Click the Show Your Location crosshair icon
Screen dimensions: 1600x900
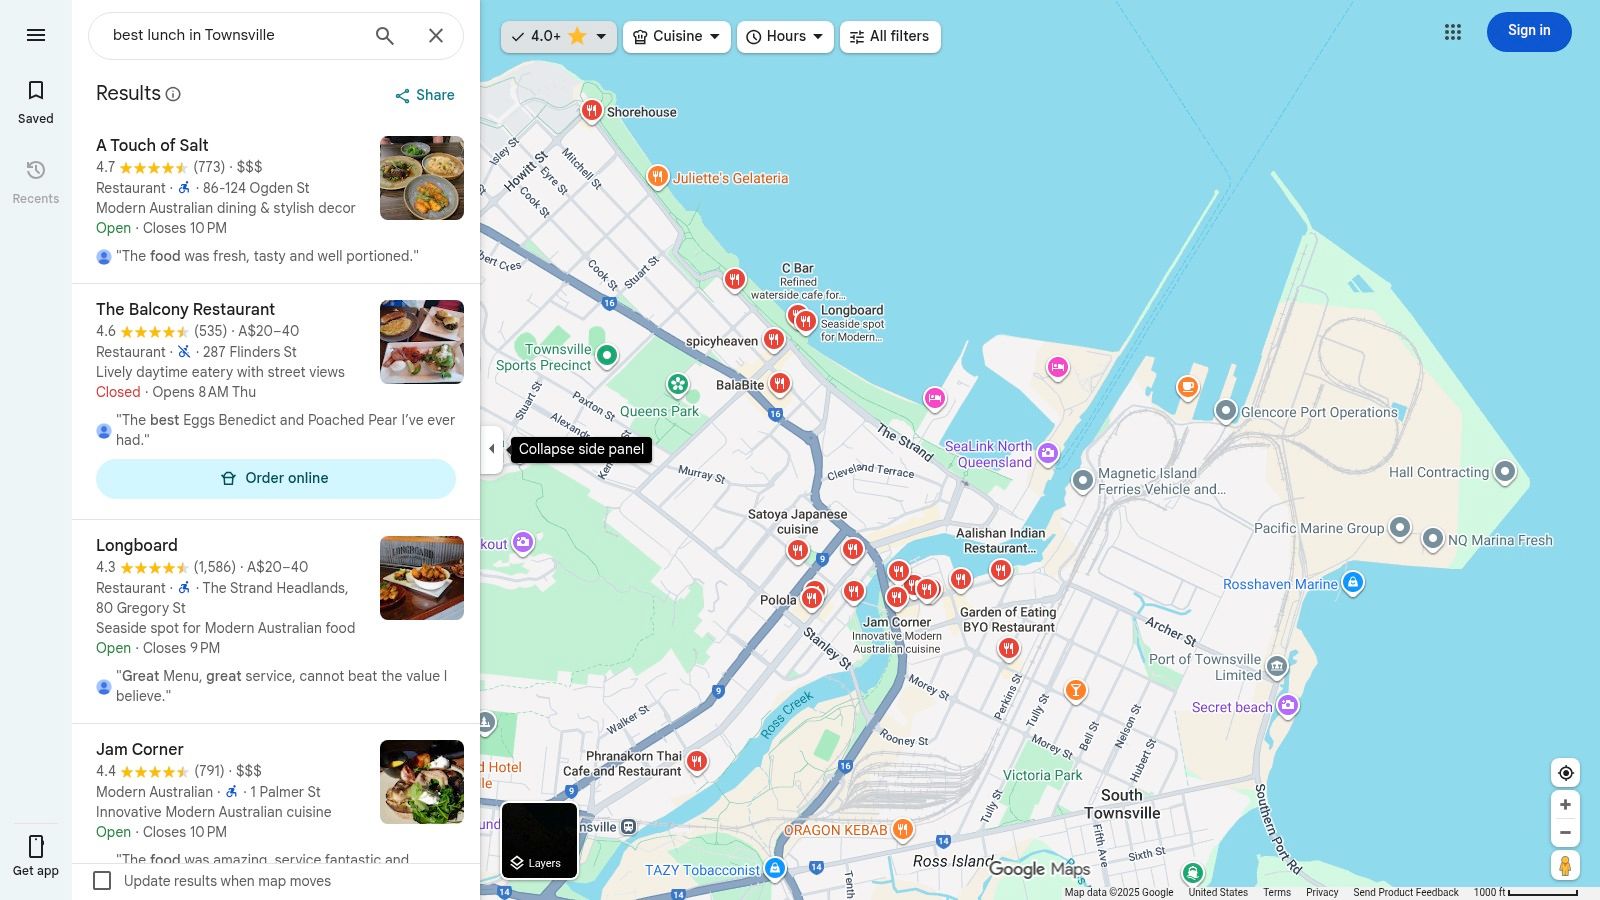click(x=1565, y=772)
